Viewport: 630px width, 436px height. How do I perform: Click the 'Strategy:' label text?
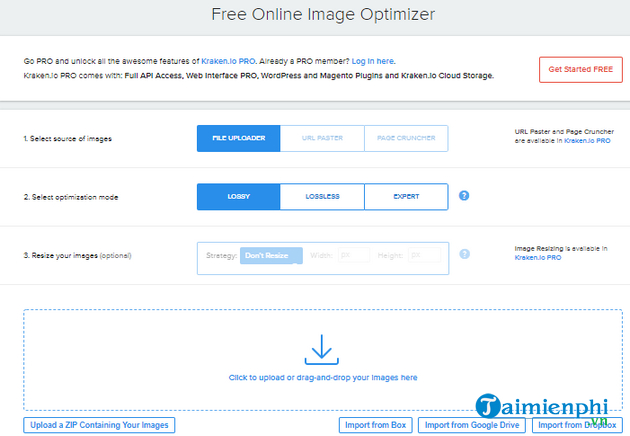(221, 256)
